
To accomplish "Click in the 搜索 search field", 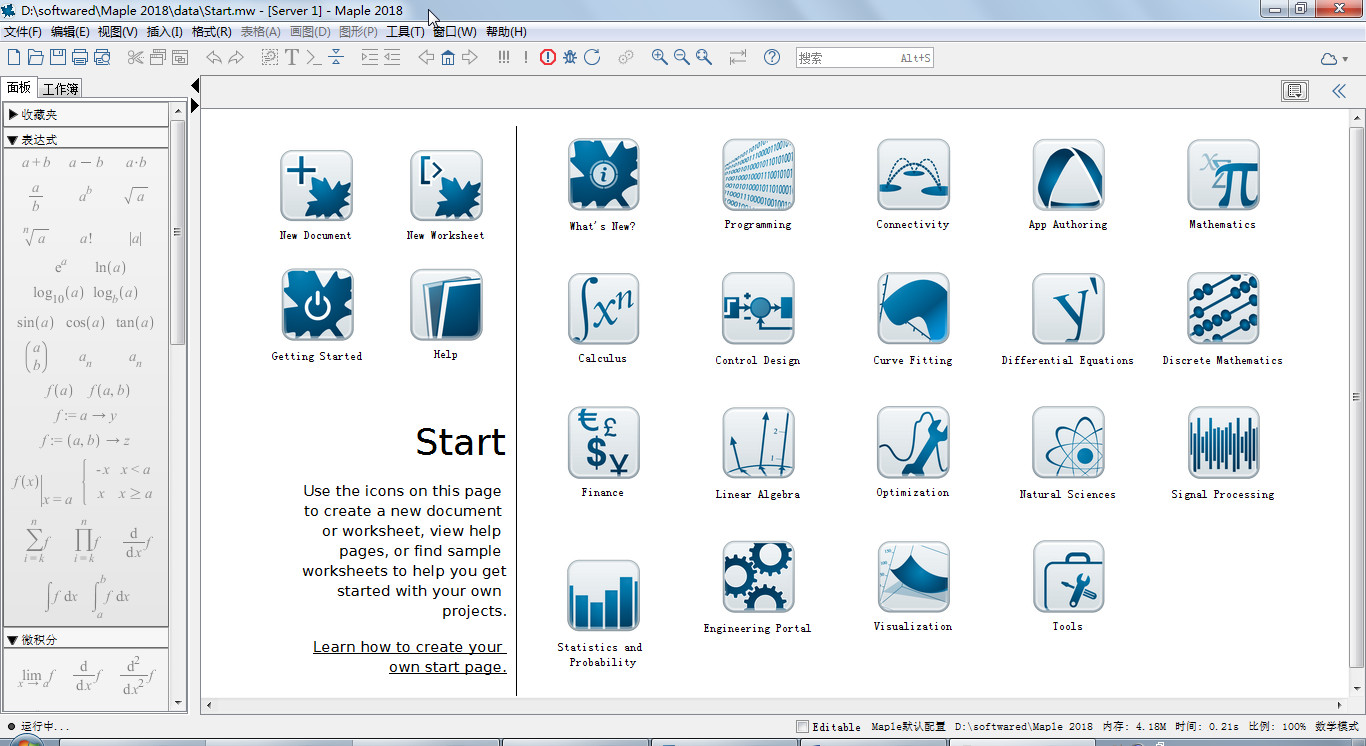I will [845, 58].
